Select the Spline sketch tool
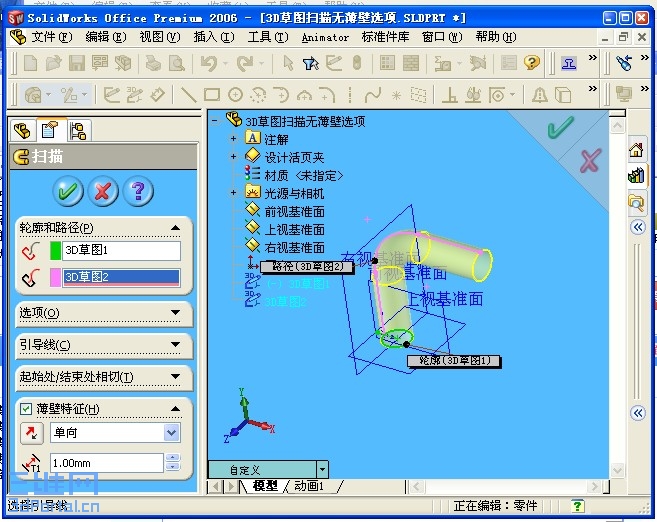The height and width of the screenshot is (522, 657). click(372, 95)
